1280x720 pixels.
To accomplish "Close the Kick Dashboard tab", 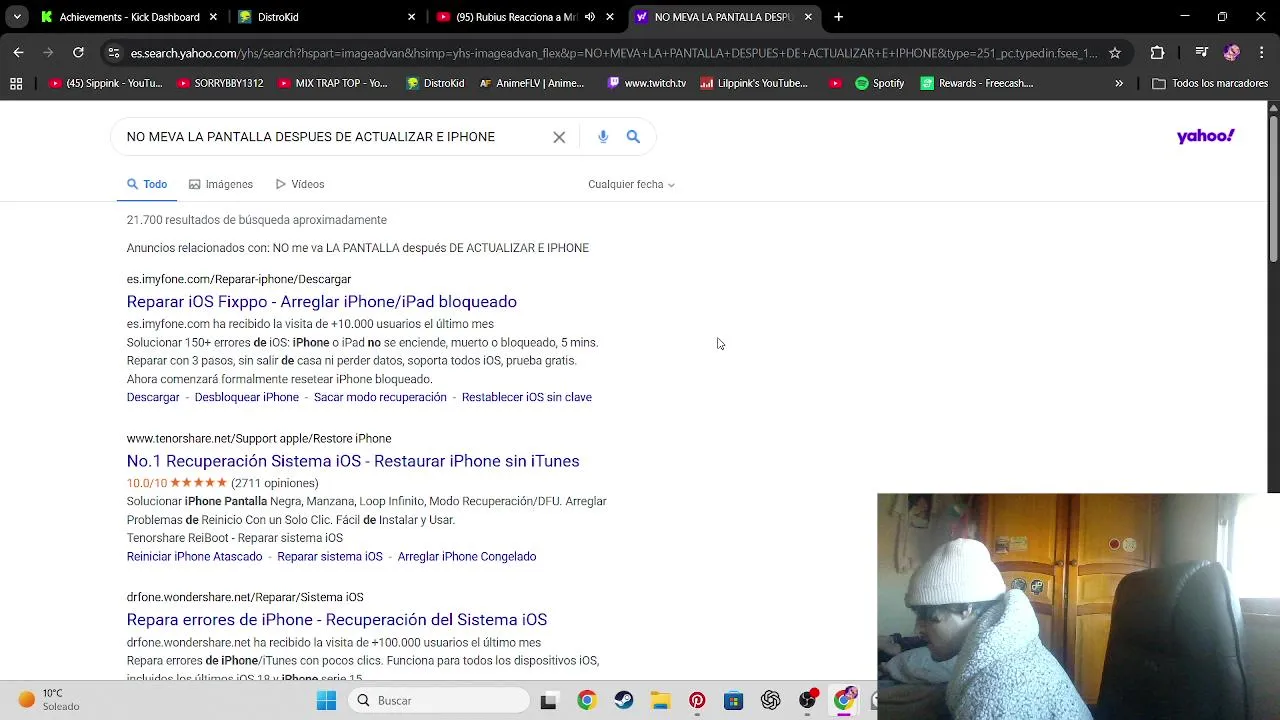I will pyautogui.click(x=213, y=17).
